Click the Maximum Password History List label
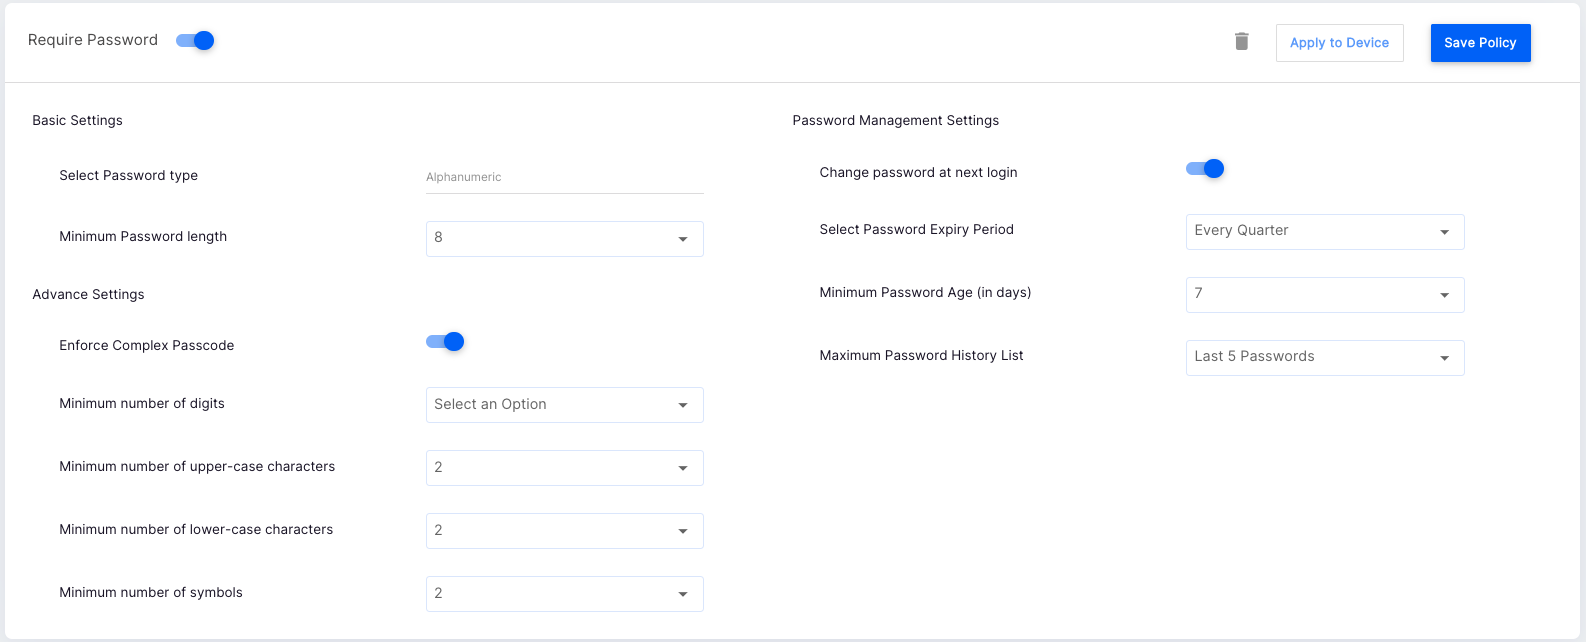 tap(921, 355)
